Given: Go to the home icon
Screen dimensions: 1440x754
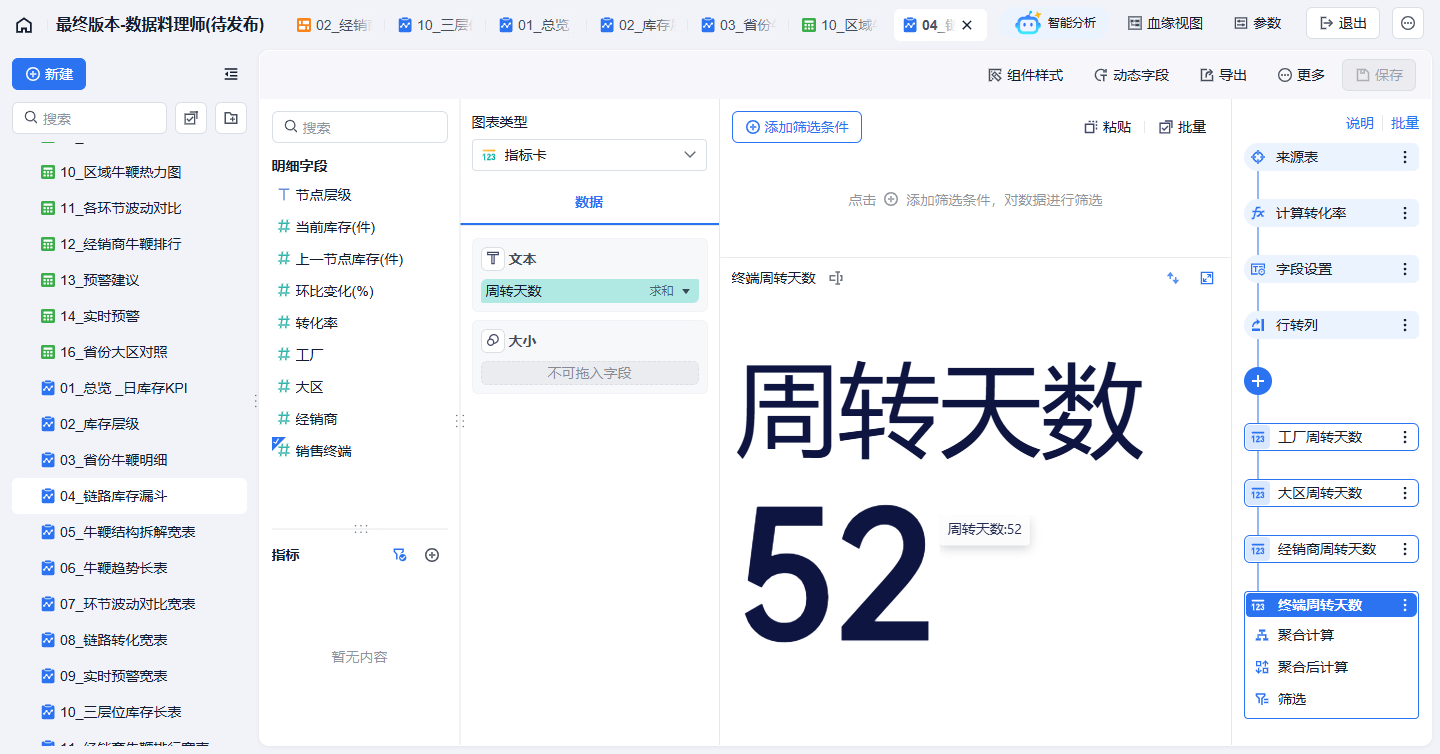Looking at the screenshot, I should 24,25.
